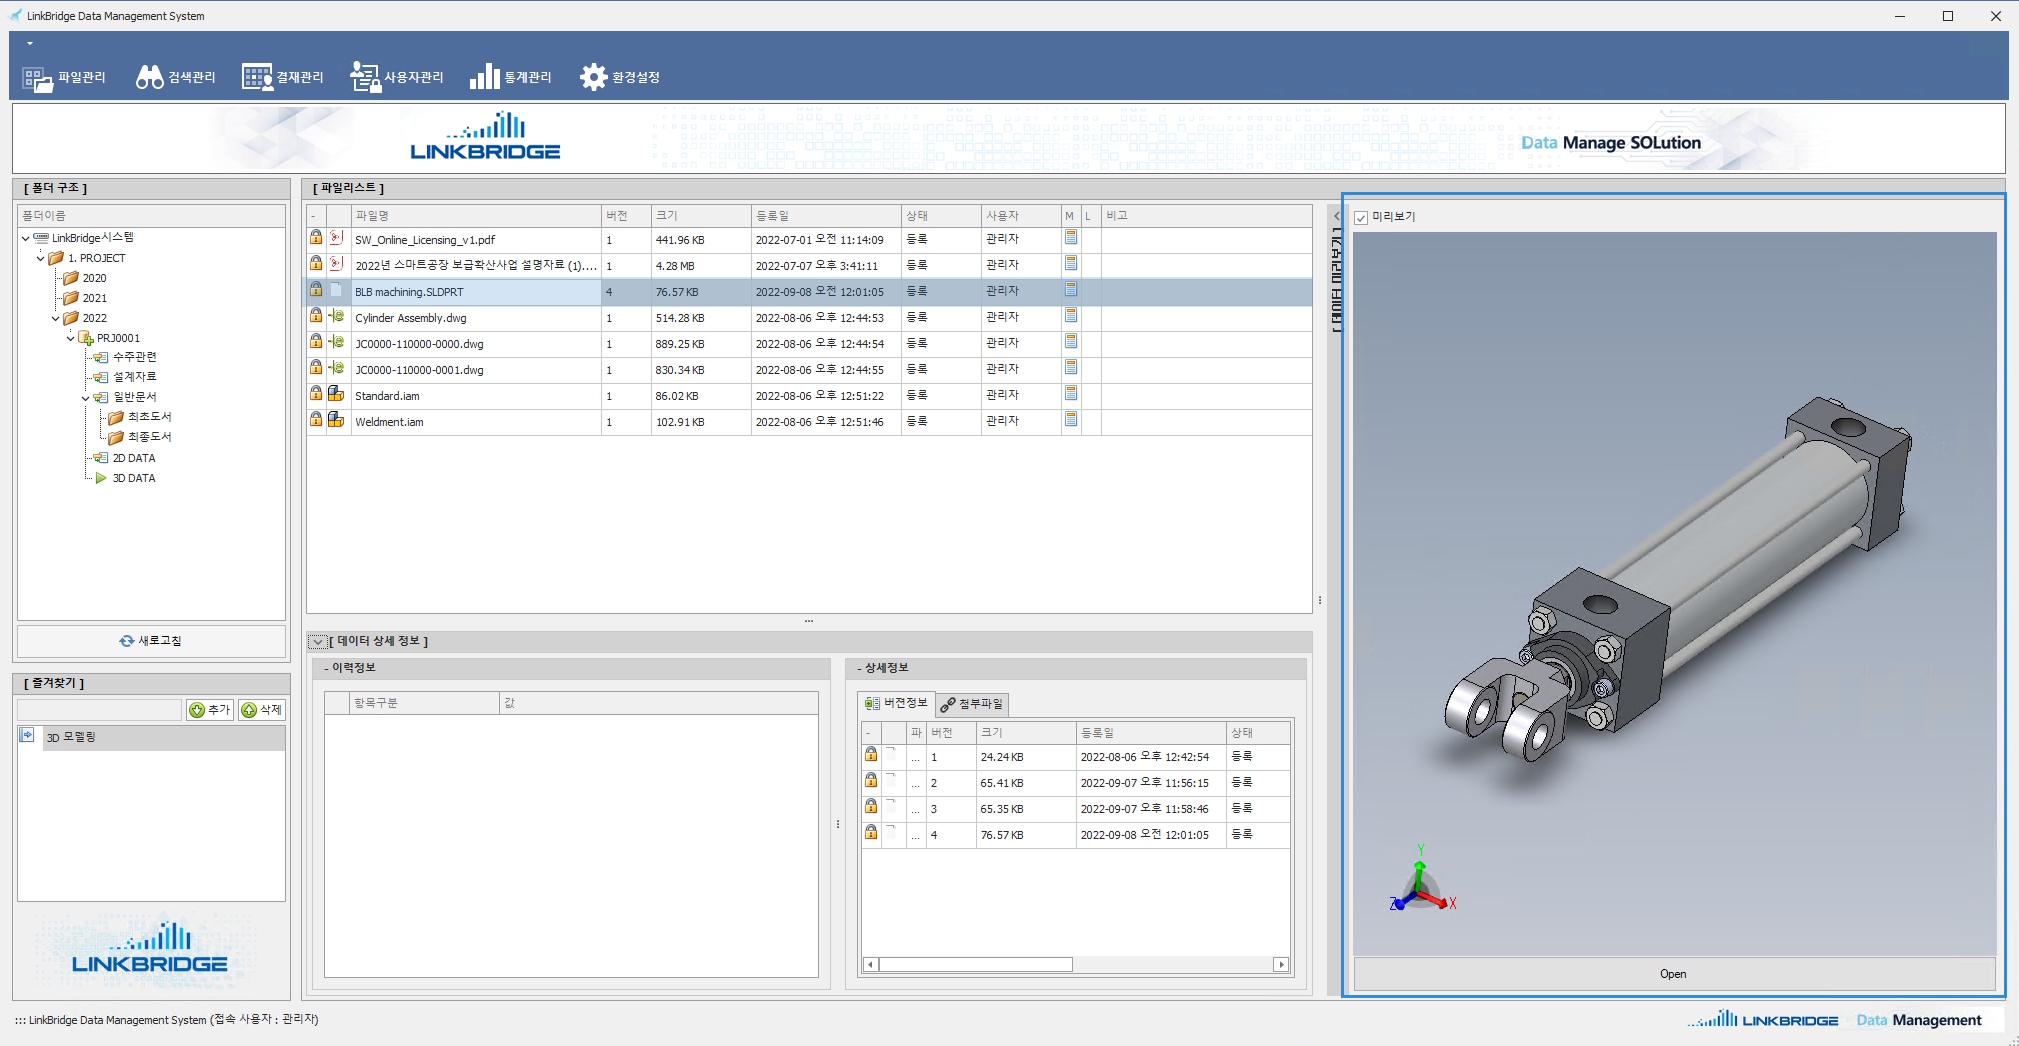This screenshot has width=2019, height=1046.
Task: Open 결재관리 approval management icon
Action: pos(257,78)
